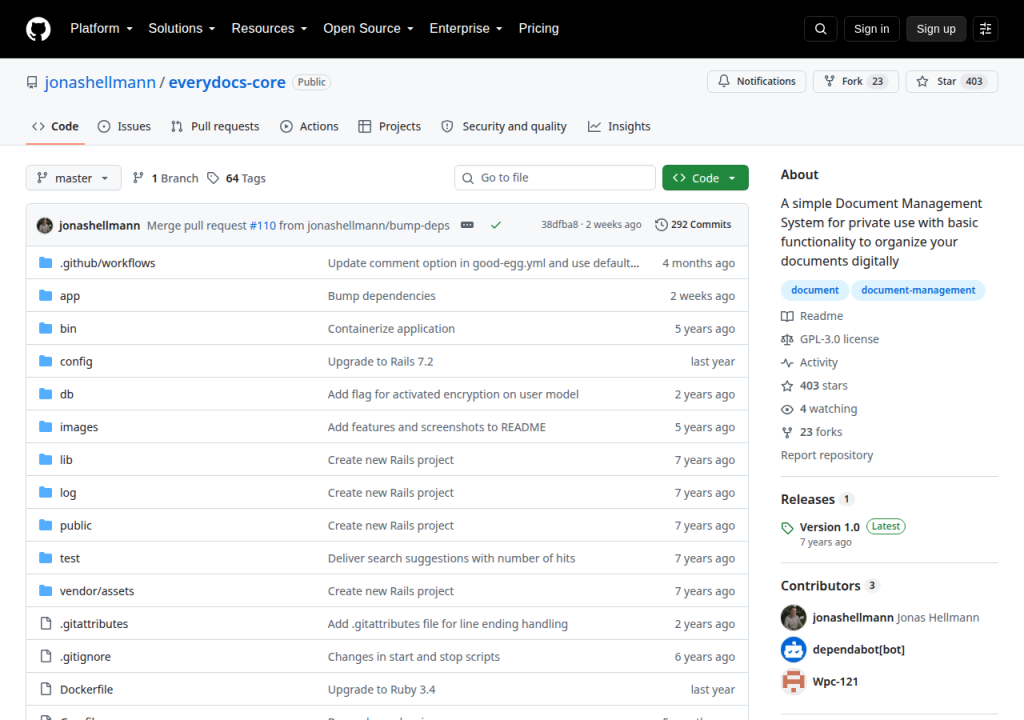
Task: Click the scale icon next to GPL-3.0 license
Action: (x=787, y=339)
